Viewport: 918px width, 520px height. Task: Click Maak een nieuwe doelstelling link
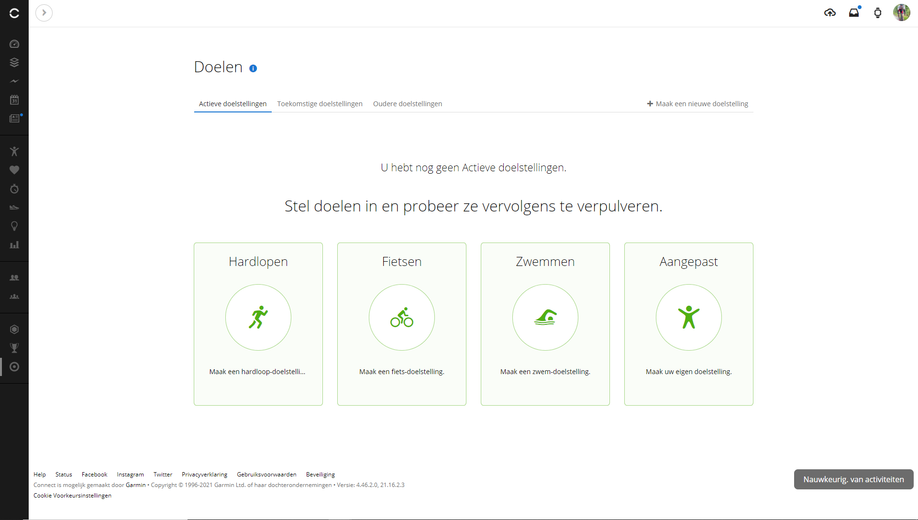[x=697, y=104]
